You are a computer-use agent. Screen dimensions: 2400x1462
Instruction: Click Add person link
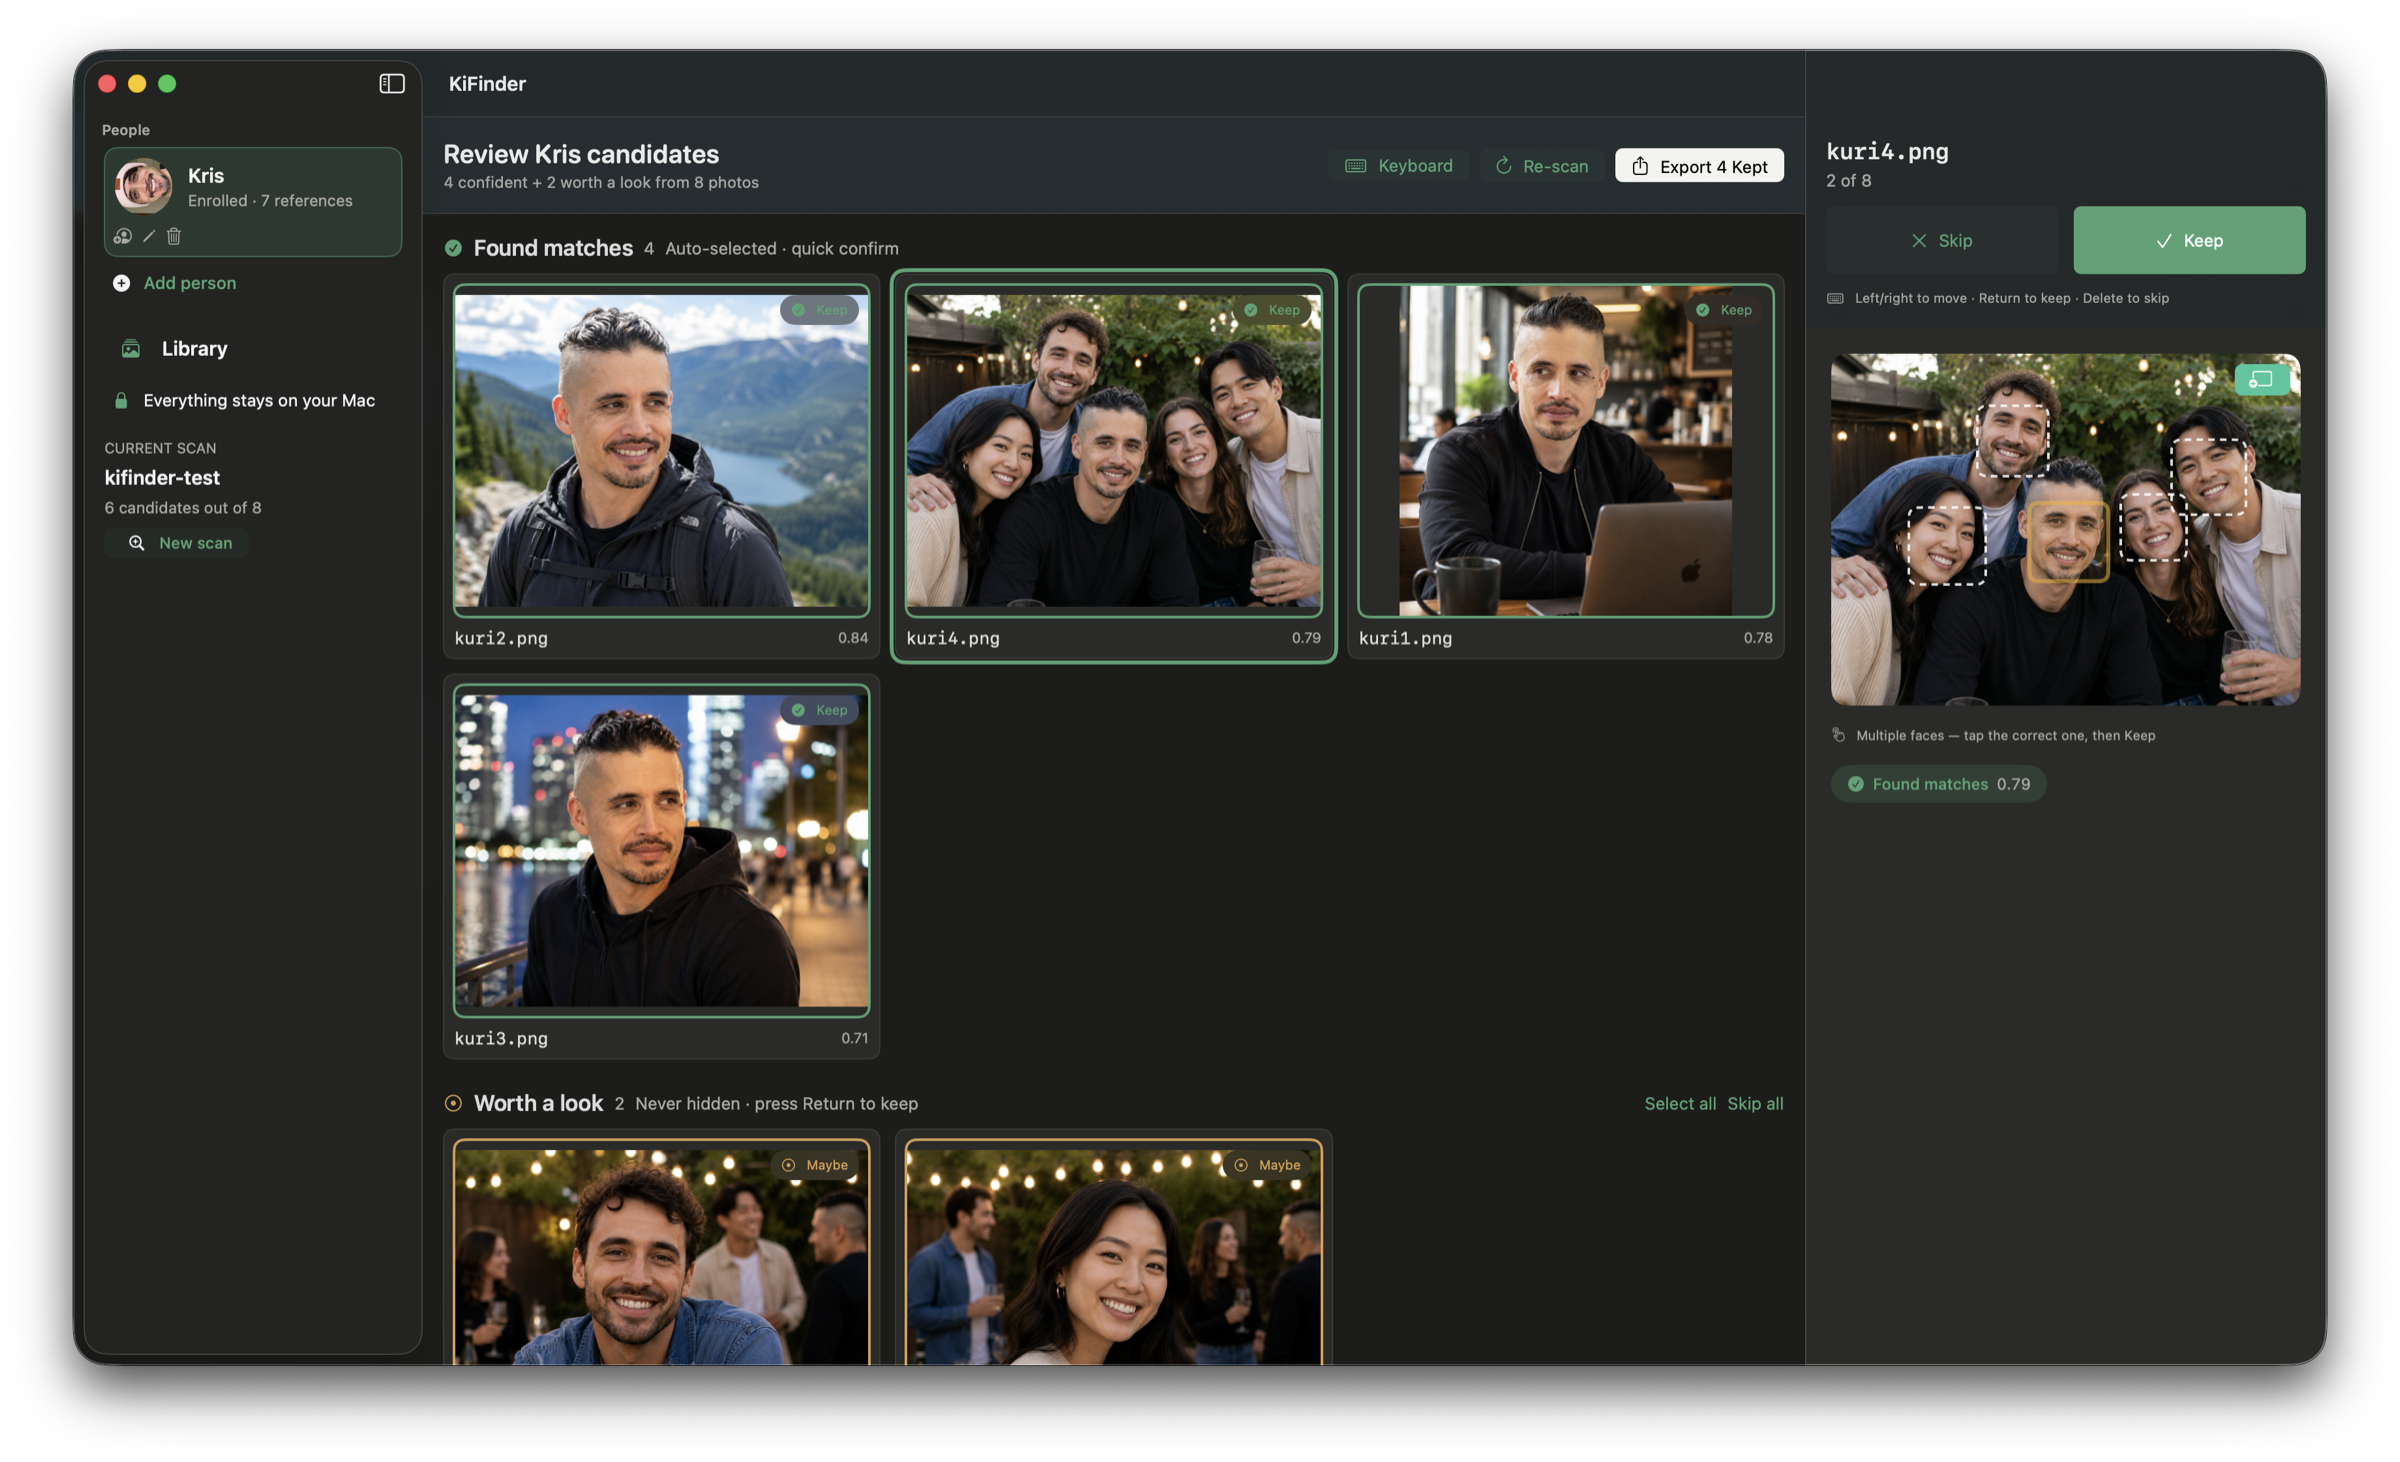coord(189,283)
